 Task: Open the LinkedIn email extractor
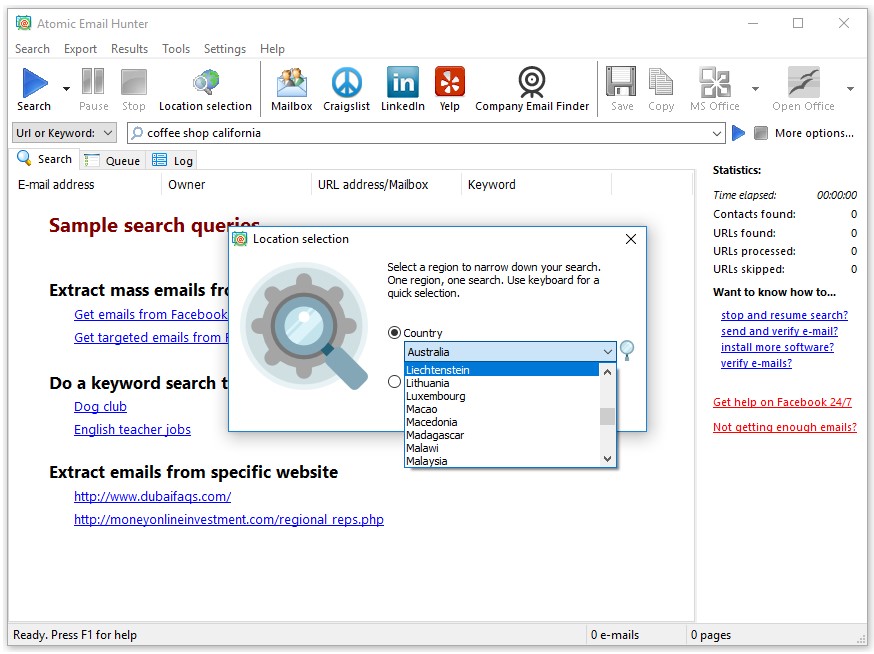click(x=402, y=88)
